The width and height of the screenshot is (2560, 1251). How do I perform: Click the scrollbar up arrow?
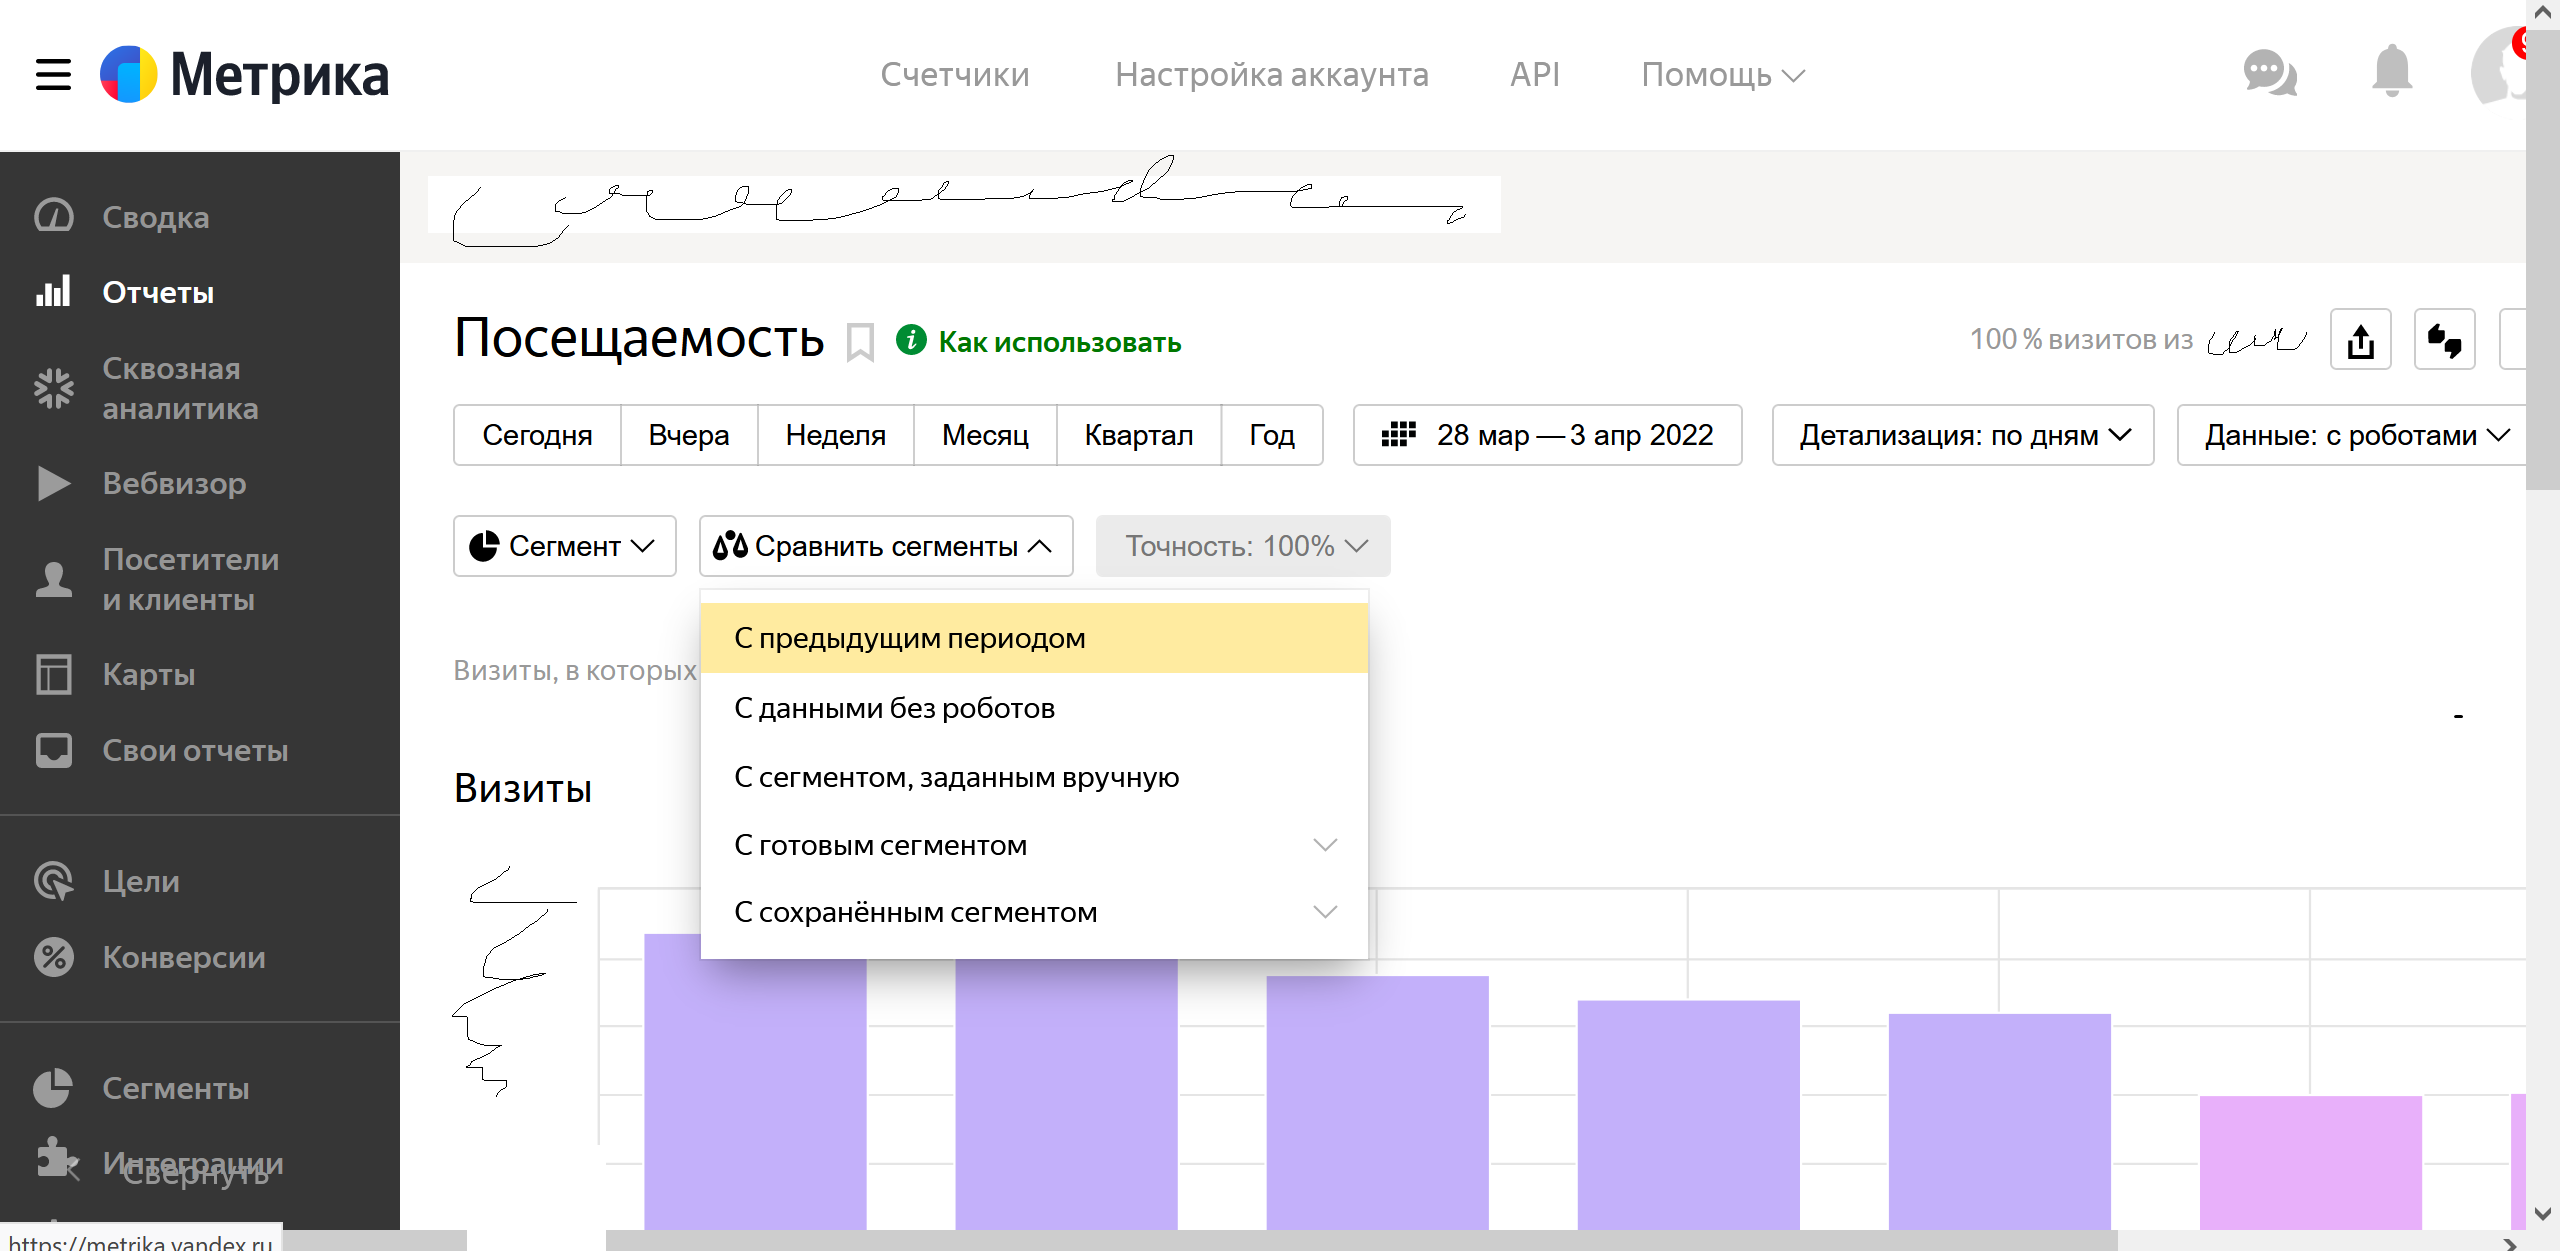(x=2543, y=13)
